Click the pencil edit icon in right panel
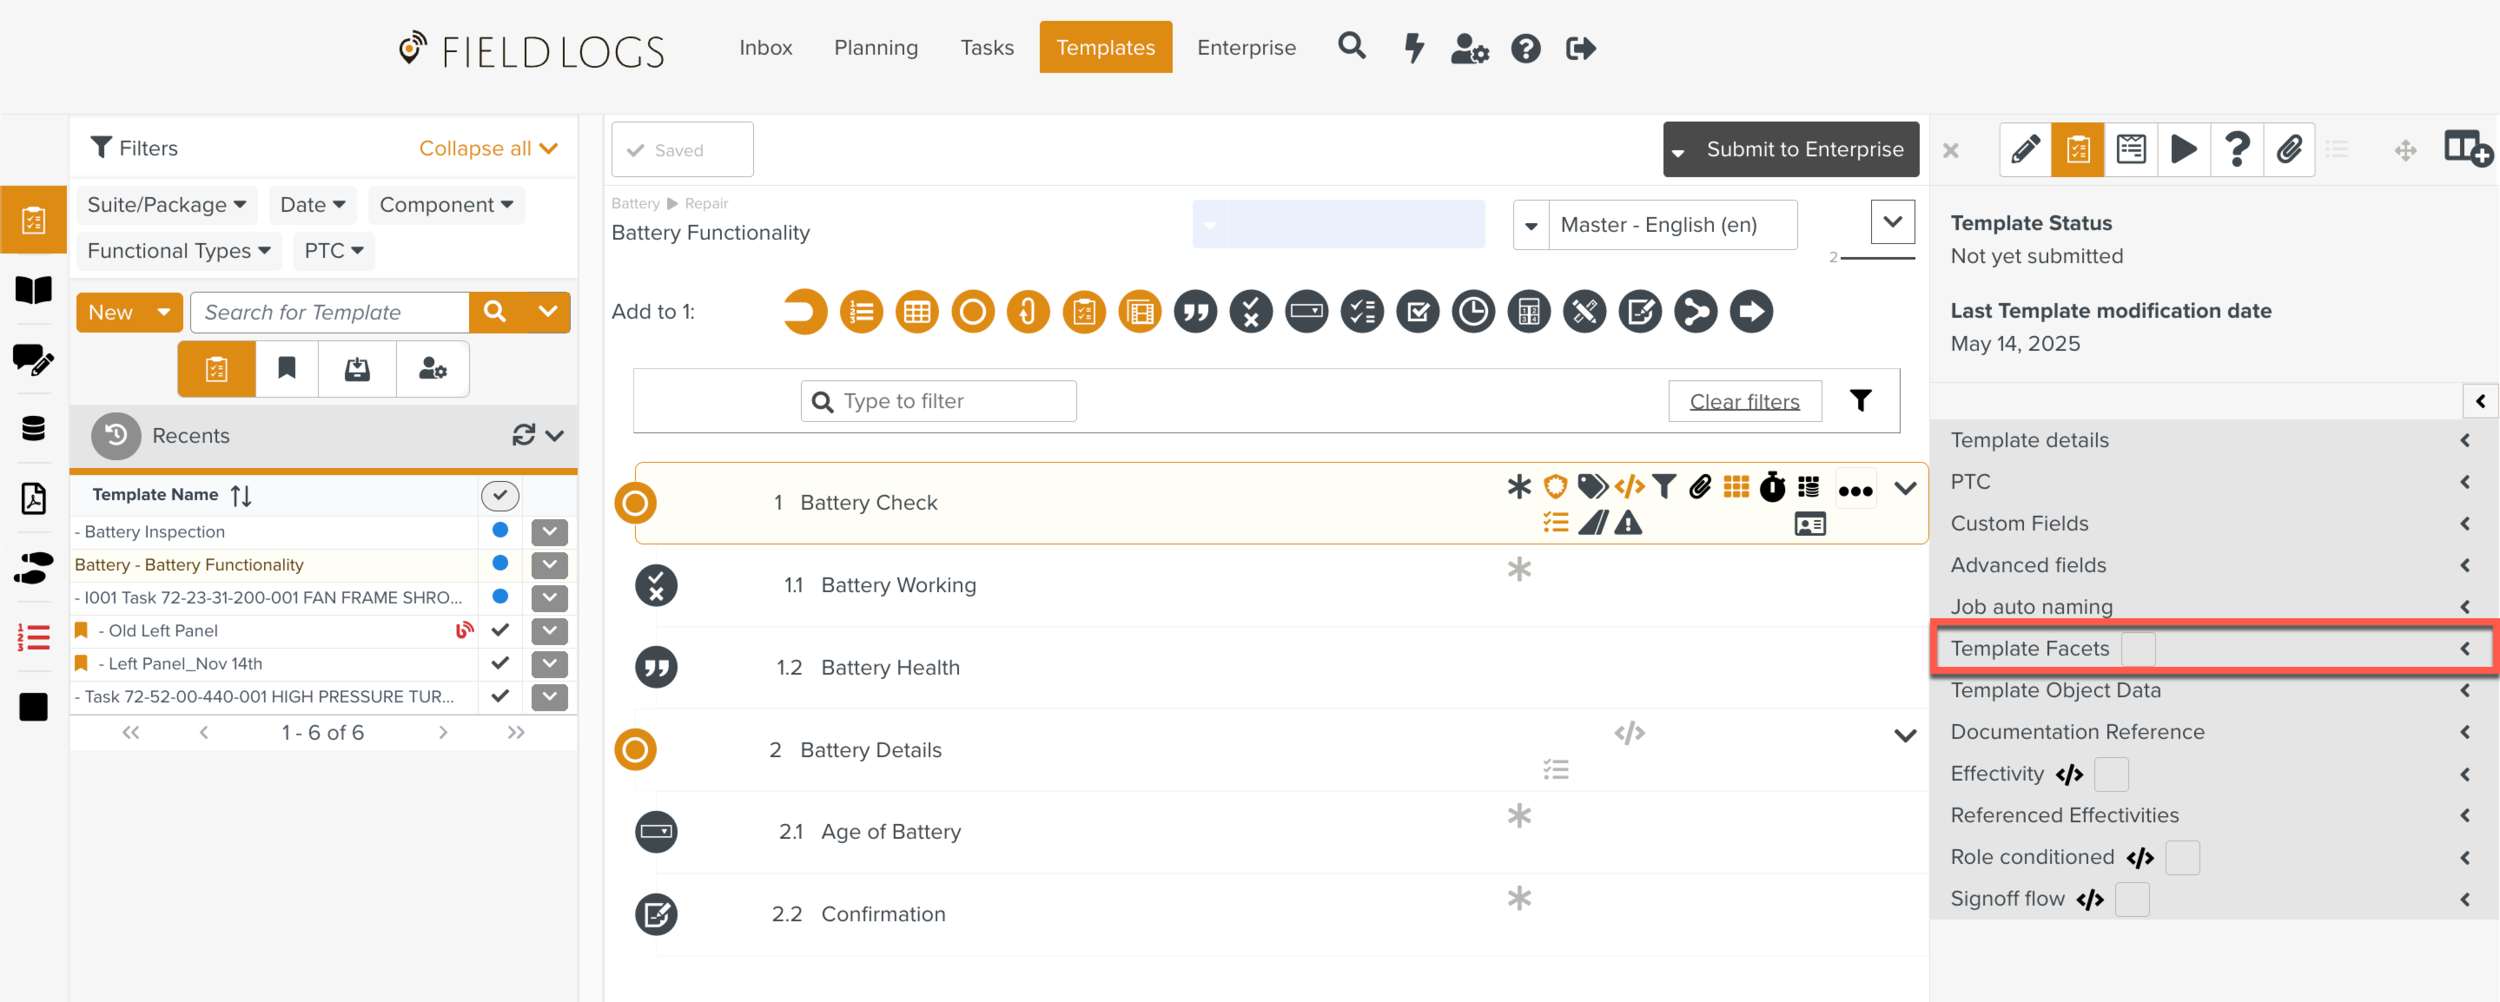The width and height of the screenshot is (2500, 1002). (2025, 150)
